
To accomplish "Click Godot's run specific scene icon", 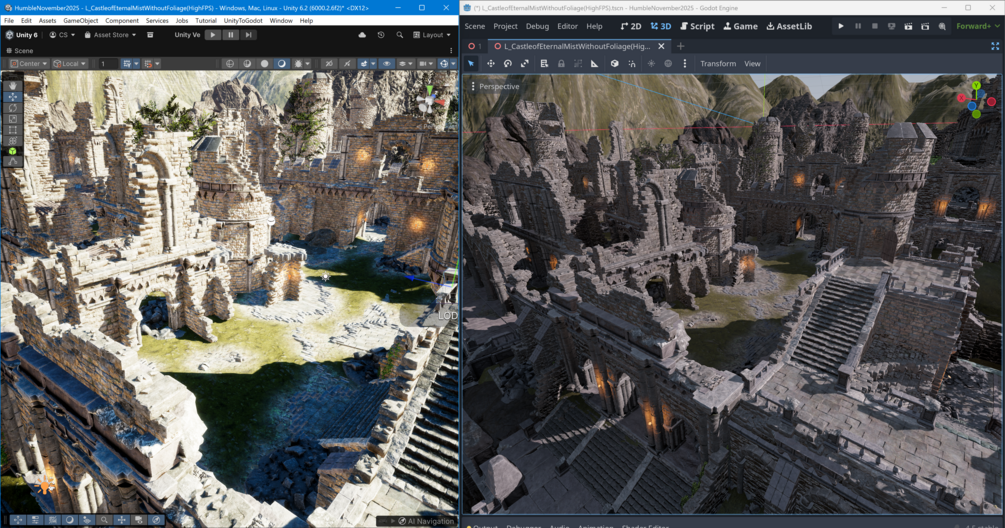I will (925, 26).
